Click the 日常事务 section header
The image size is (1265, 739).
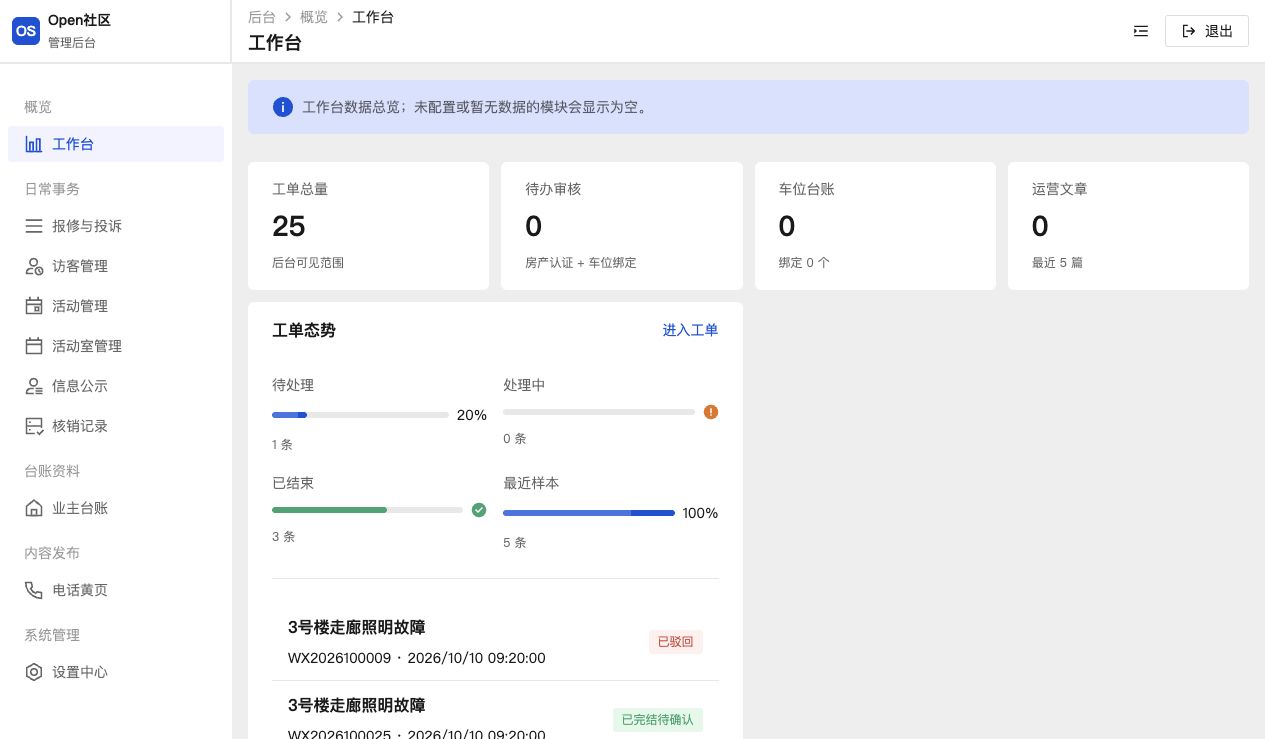tap(52, 189)
